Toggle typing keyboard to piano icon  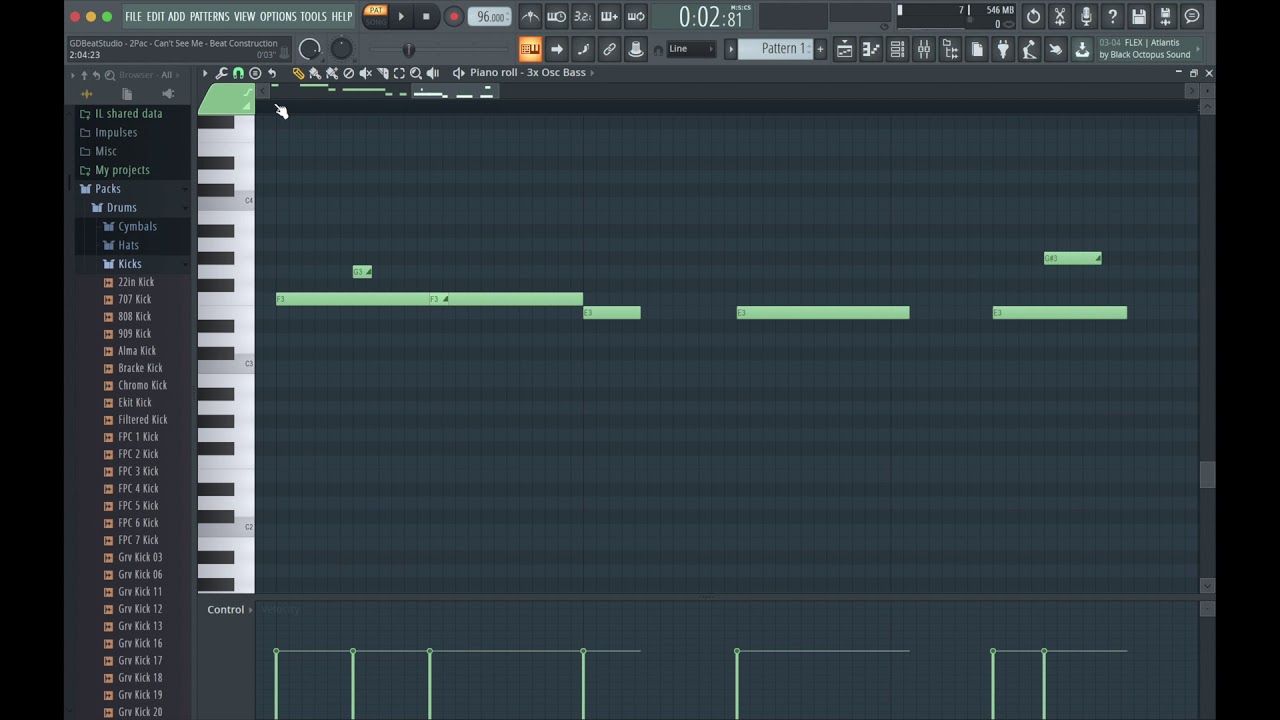point(530,49)
